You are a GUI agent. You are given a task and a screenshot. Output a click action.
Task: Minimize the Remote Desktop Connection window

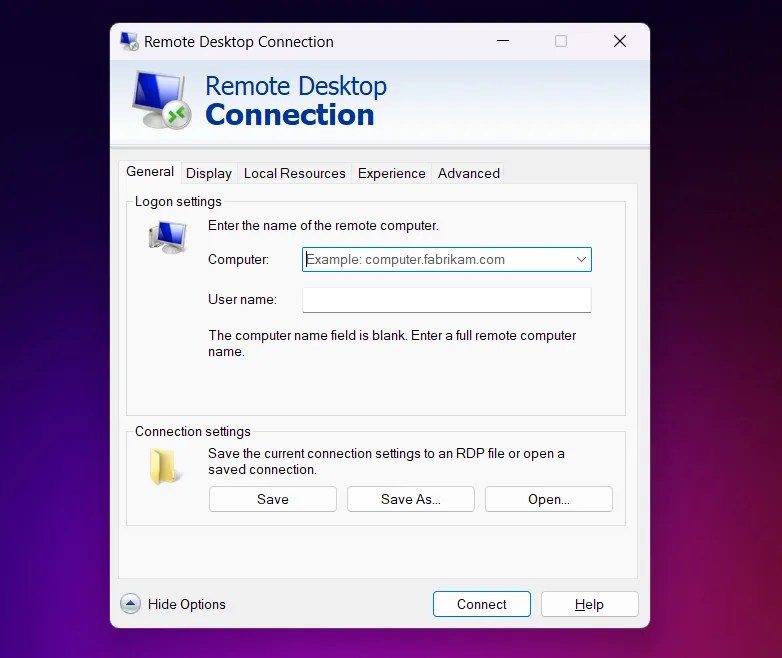(503, 41)
